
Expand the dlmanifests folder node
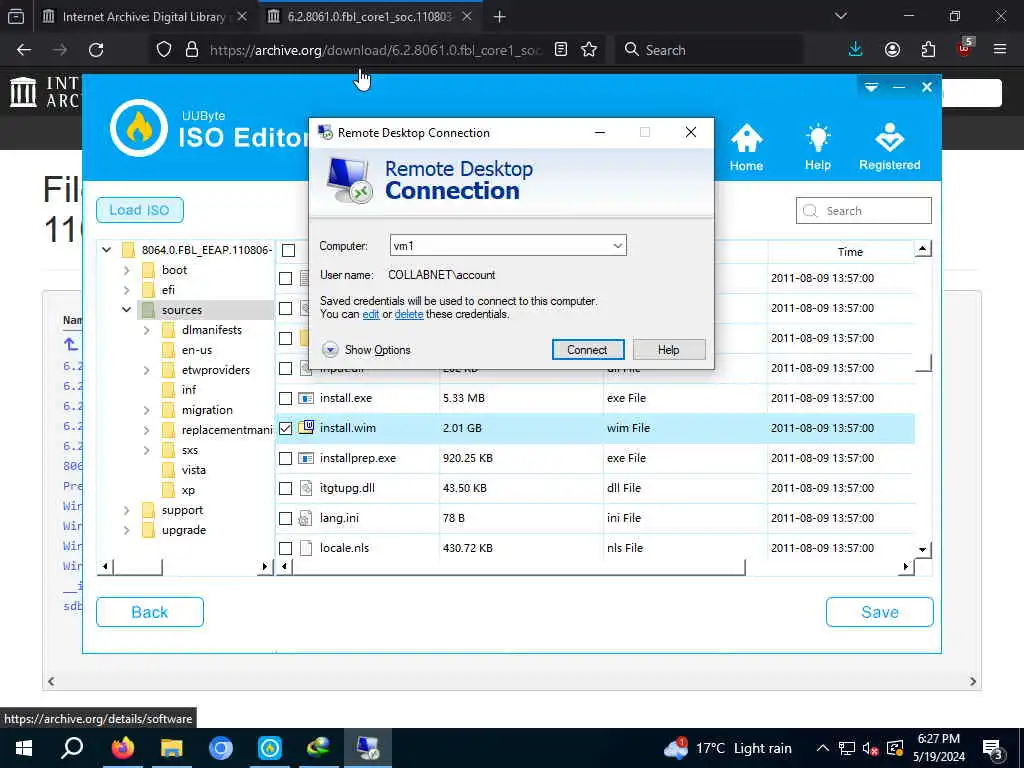147,330
